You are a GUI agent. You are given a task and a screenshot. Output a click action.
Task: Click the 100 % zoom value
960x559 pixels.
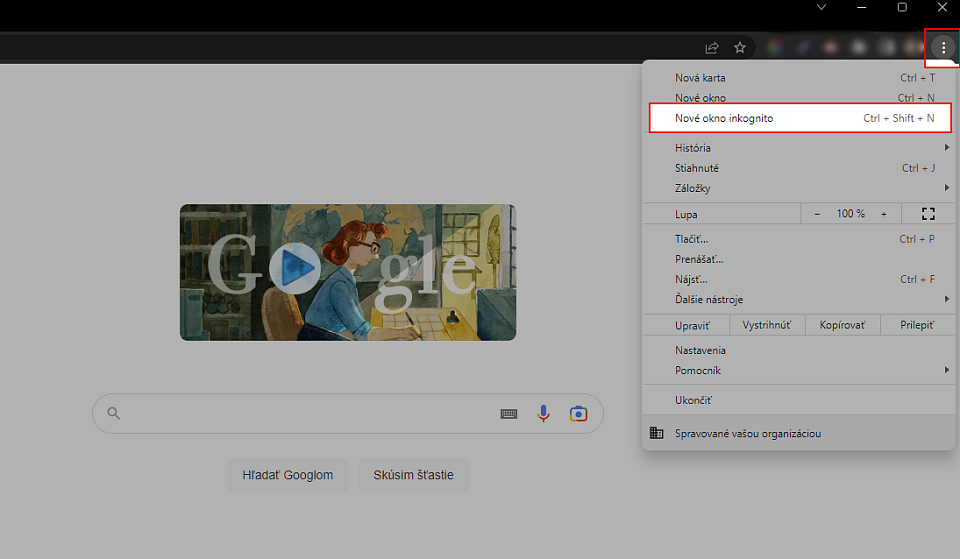tap(850, 214)
